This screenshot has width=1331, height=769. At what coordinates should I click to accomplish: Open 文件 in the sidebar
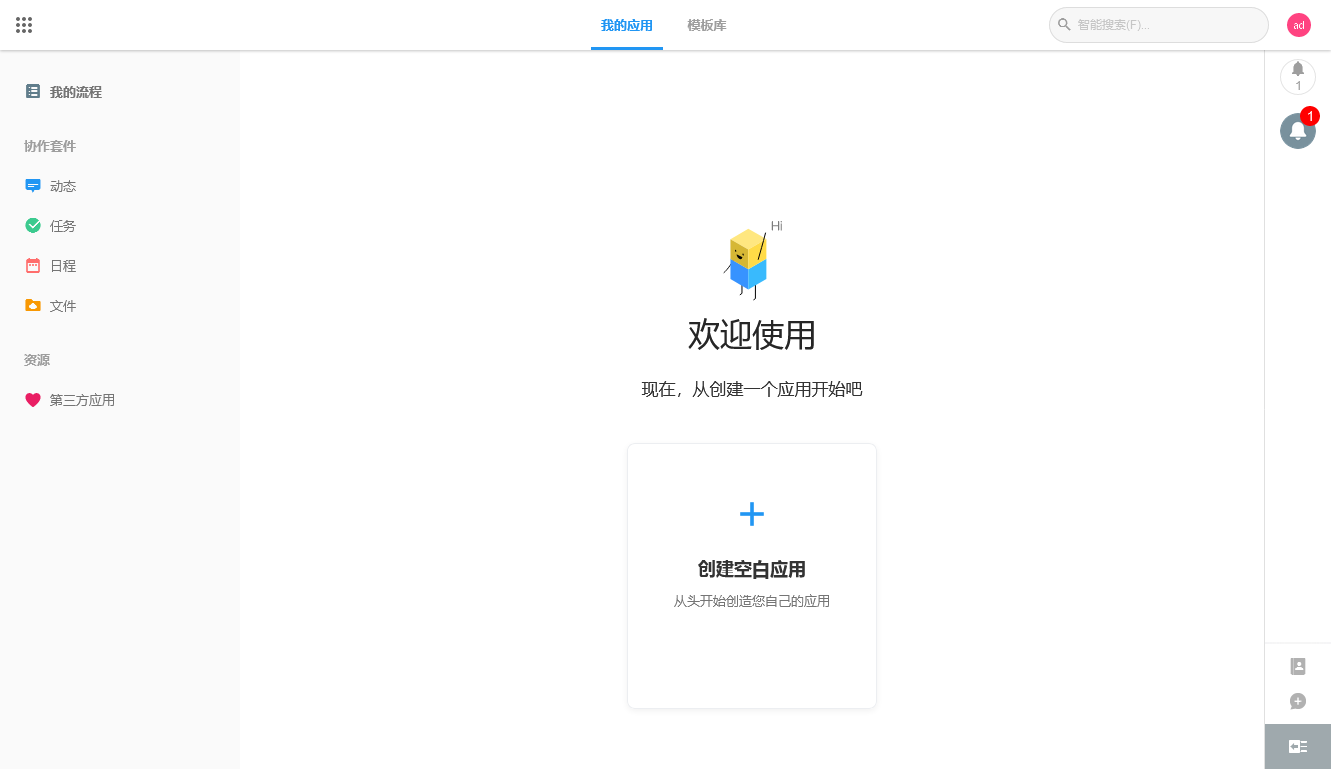(x=63, y=306)
